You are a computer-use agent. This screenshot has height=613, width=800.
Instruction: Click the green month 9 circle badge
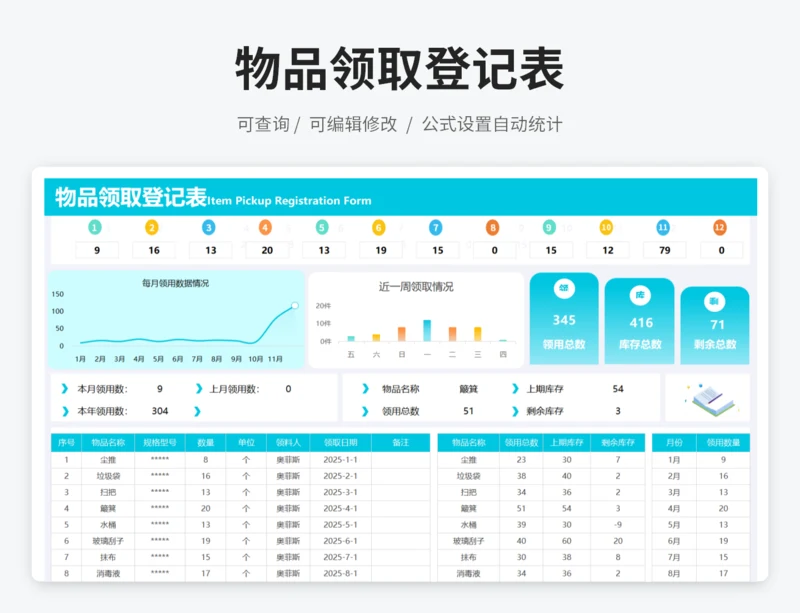pyautogui.click(x=549, y=227)
